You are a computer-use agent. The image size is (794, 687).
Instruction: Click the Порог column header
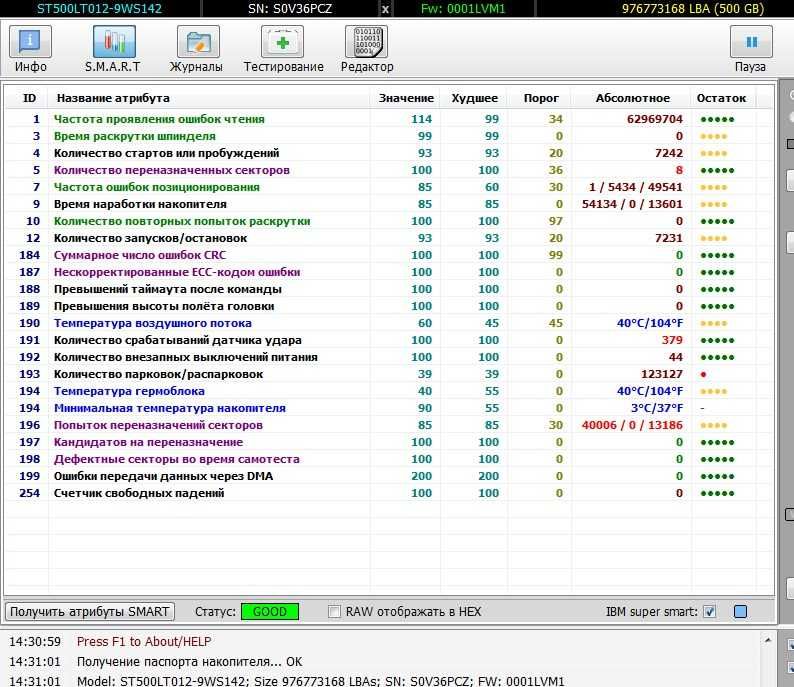tap(541, 98)
